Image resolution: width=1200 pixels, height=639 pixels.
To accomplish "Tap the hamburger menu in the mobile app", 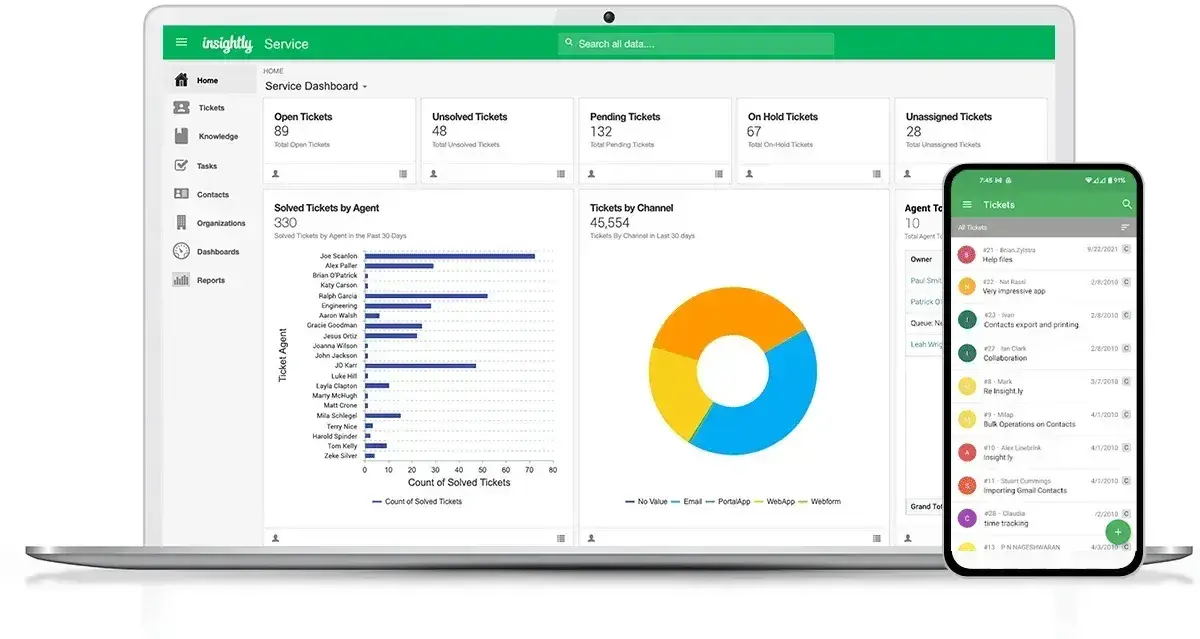I will (x=968, y=203).
